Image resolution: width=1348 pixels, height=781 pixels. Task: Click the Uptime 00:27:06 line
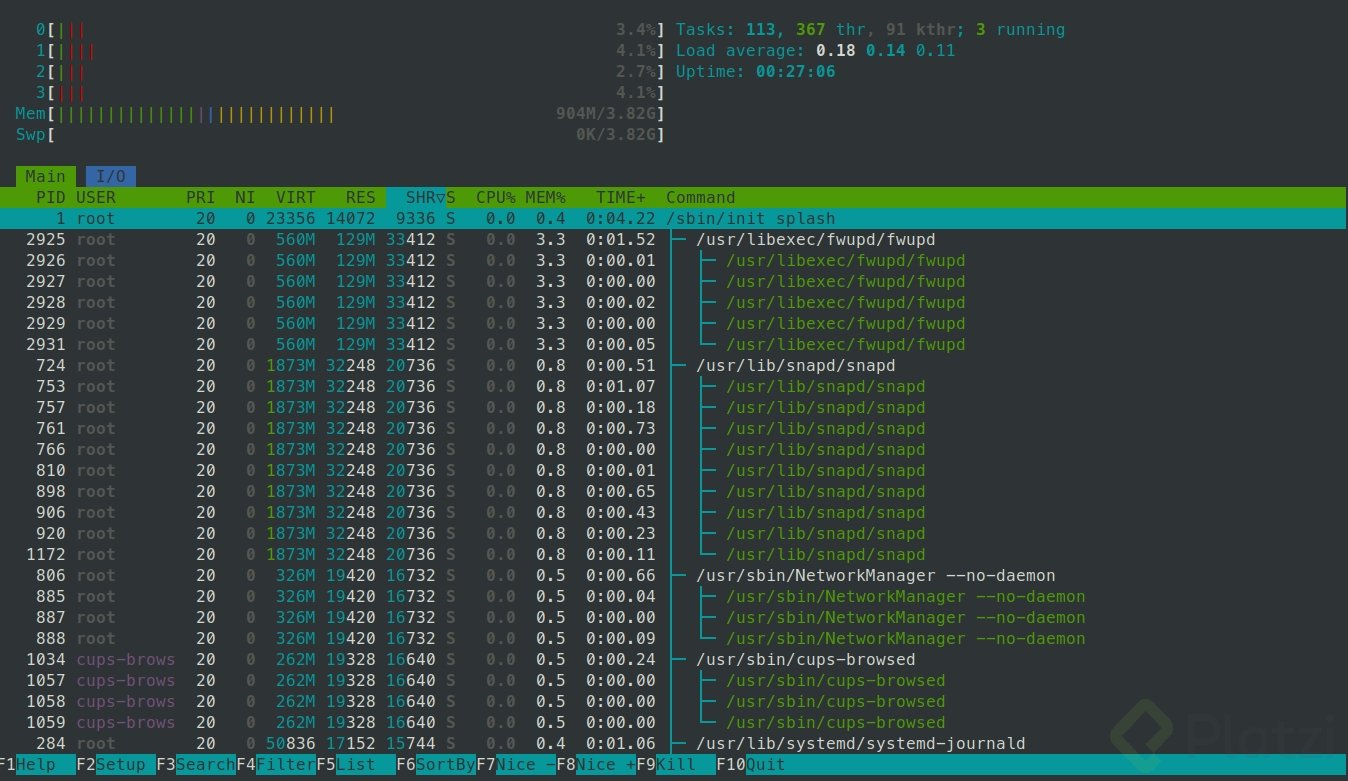[x=755, y=72]
